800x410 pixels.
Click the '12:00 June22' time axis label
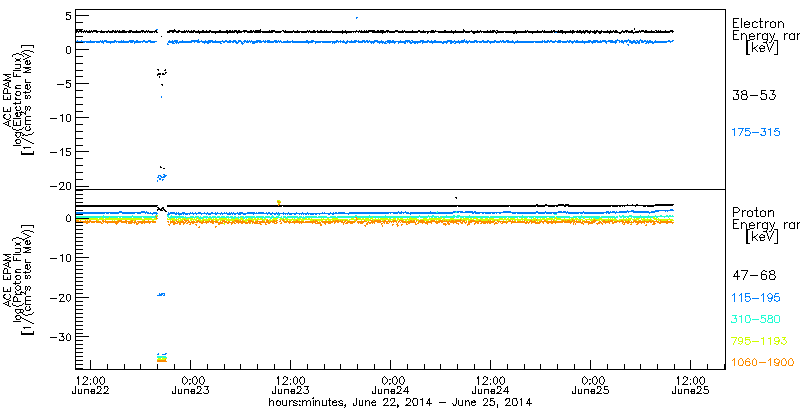coord(91,386)
